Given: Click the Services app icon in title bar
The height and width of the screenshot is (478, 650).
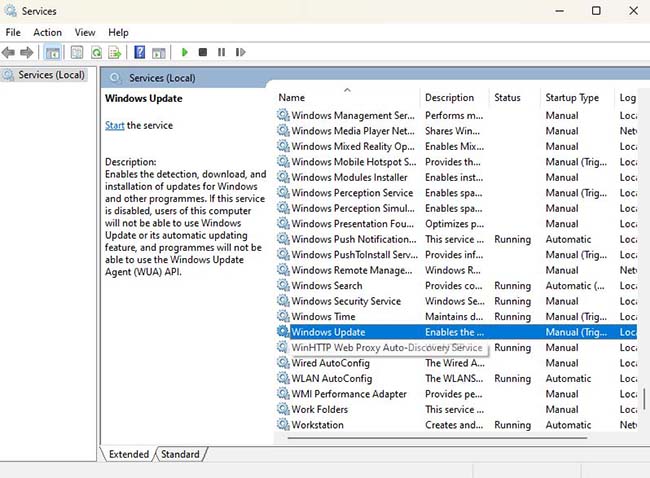Looking at the screenshot, I should (x=10, y=10).
